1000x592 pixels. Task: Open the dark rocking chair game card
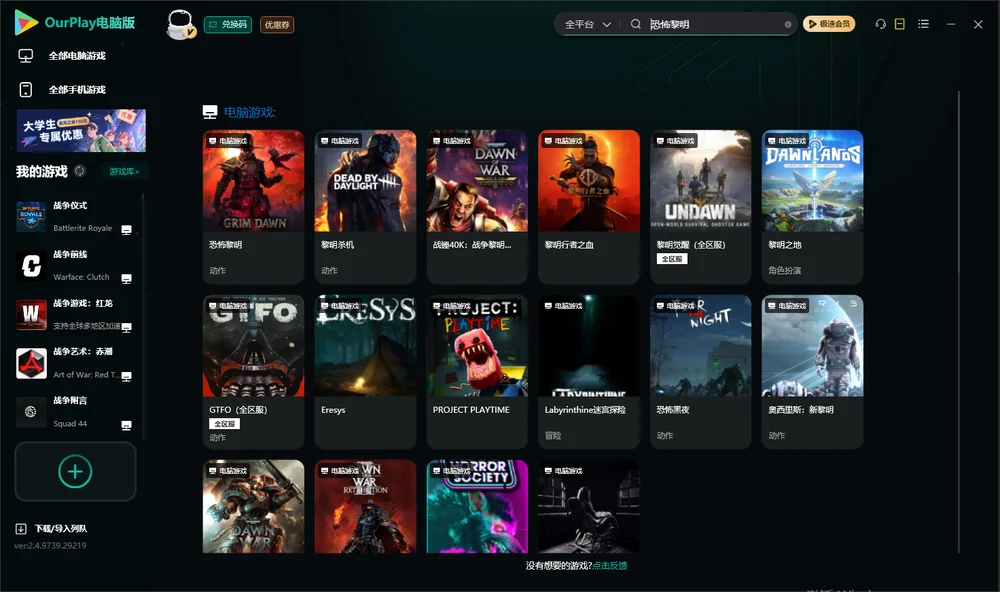pos(589,507)
